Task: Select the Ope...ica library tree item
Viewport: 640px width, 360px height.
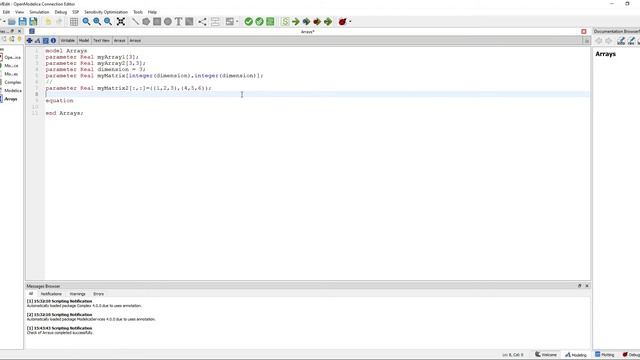Action: [x=12, y=58]
